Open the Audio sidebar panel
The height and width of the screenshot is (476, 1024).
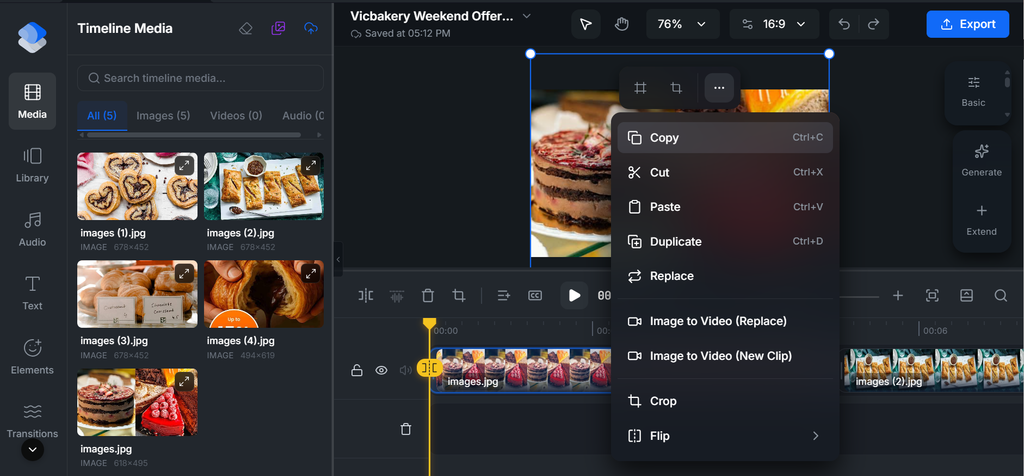(x=32, y=229)
